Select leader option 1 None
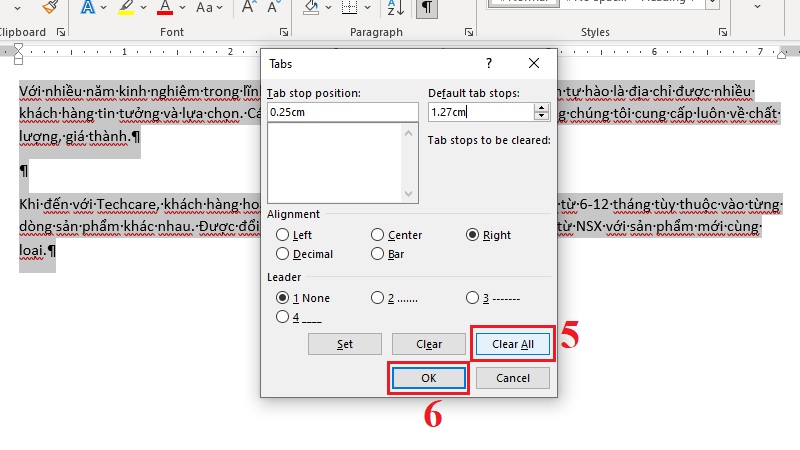The width and height of the screenshot is (800, 450). click(282, 297)
